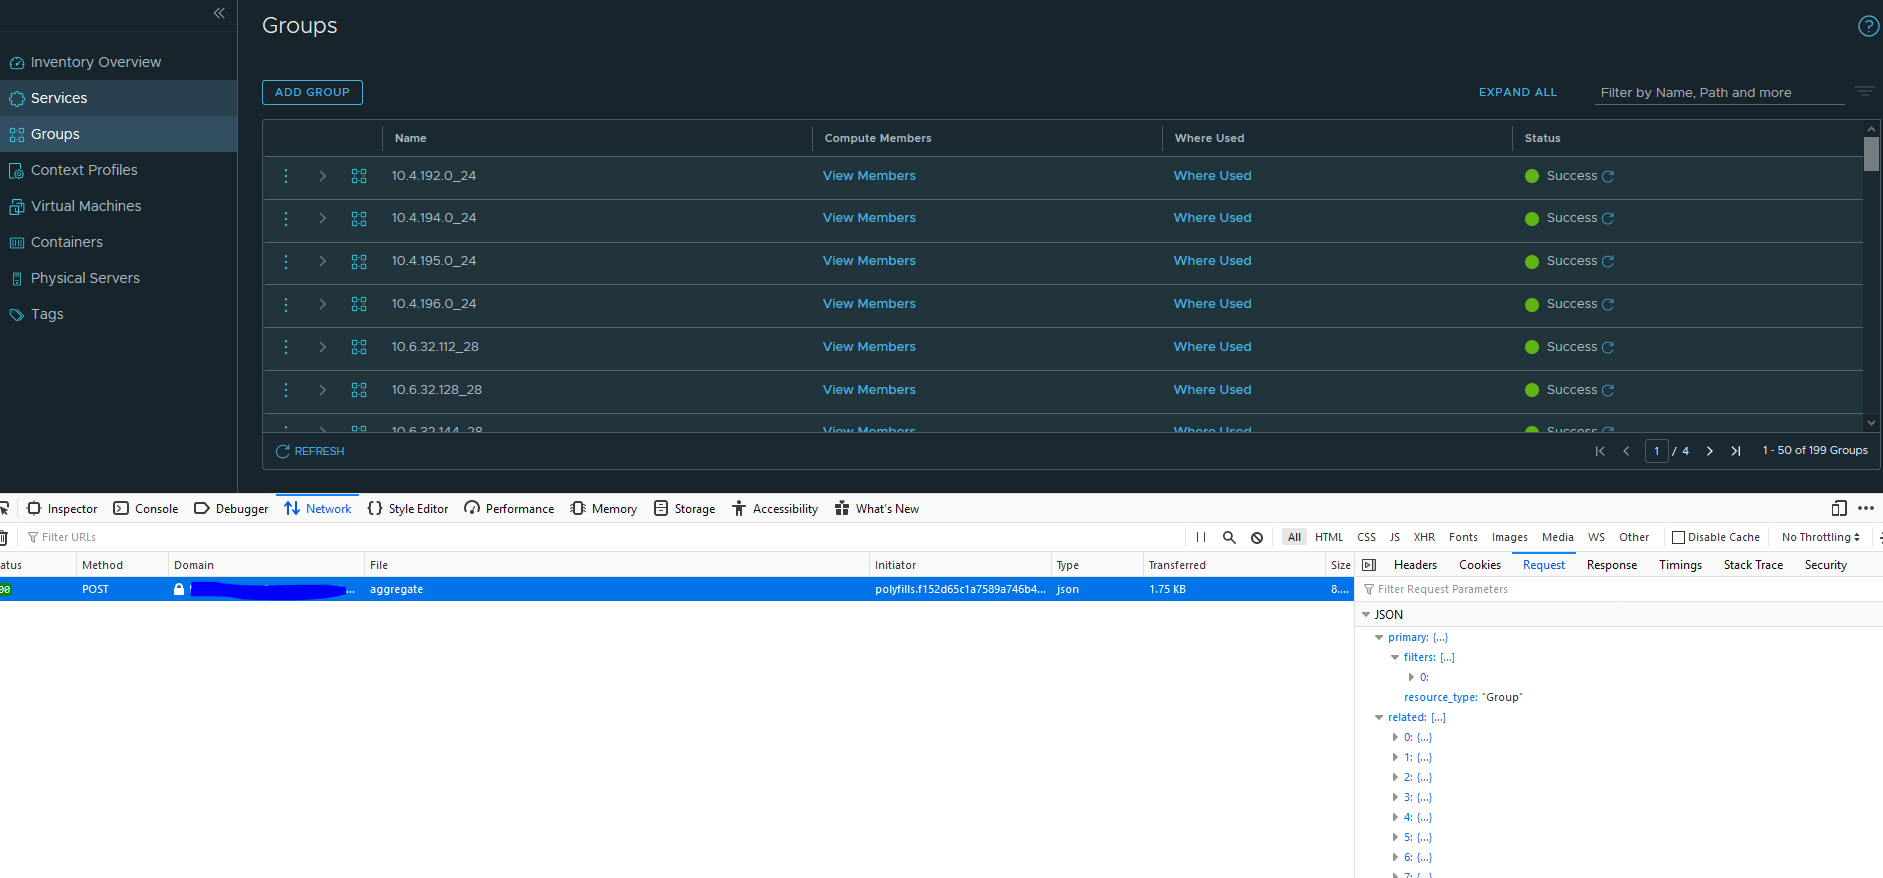Filter network requests by CSS
Image resolution: width=1883 pixels, height=878 pixels.
click(1366, 537)
